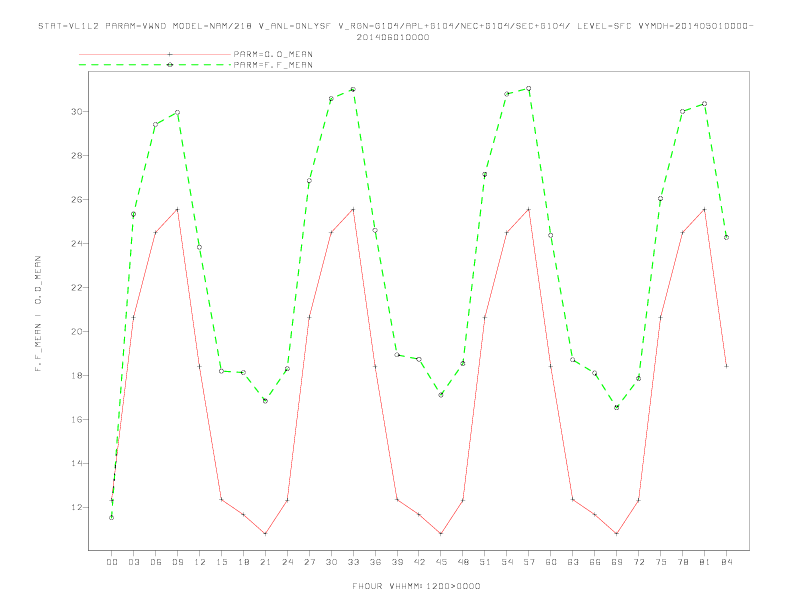792x612 pixels.
Task: Select the green dashed legend line sample
Action: coord(155,65)
